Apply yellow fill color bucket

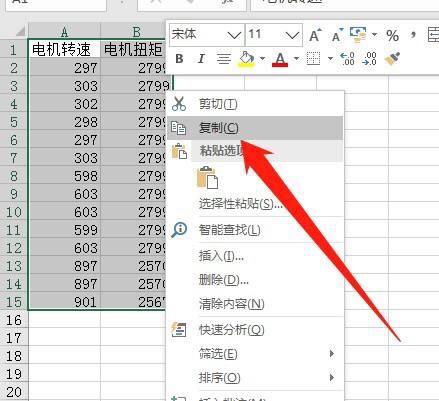coord(247,59)
